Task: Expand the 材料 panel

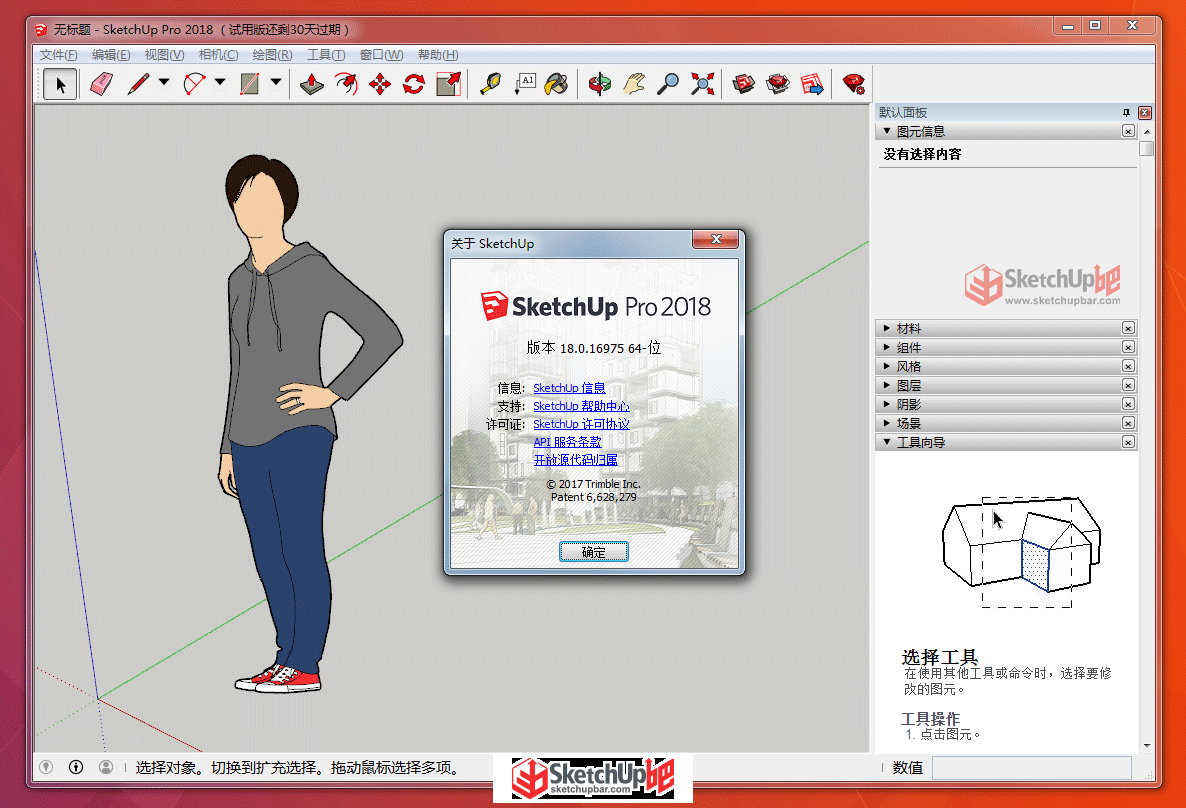Action: tap(886, 328)
